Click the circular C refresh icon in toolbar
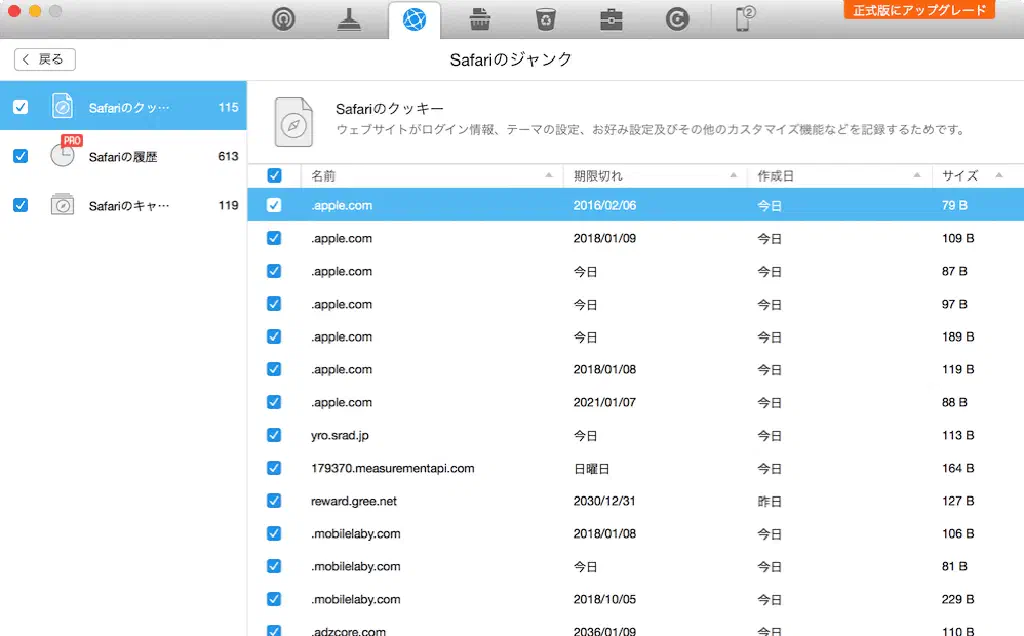This screenshot has height=636, width=1024. coord(677,20)
